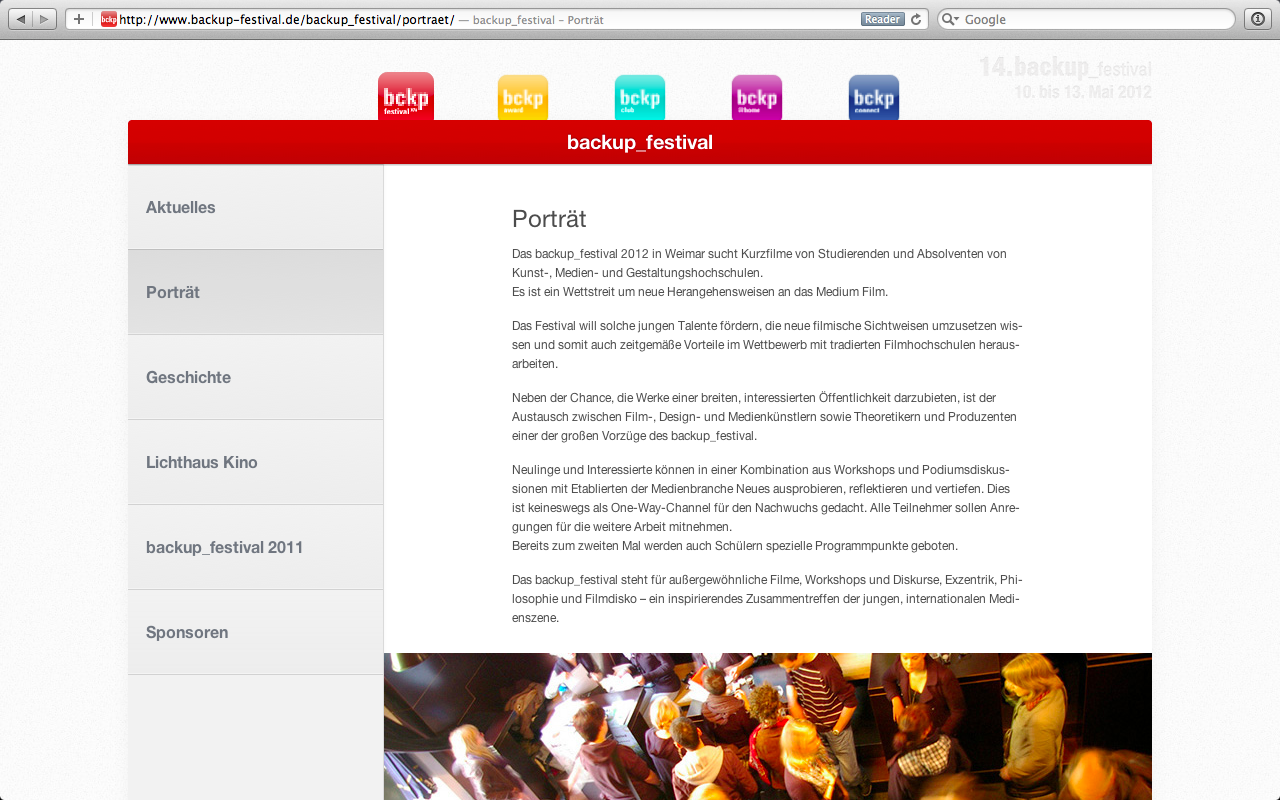The height and width of the screenshot is (800, 1280).
Task: Click paragraph starting 'Das Festival will solche jungen'
Action: point(767,344)
